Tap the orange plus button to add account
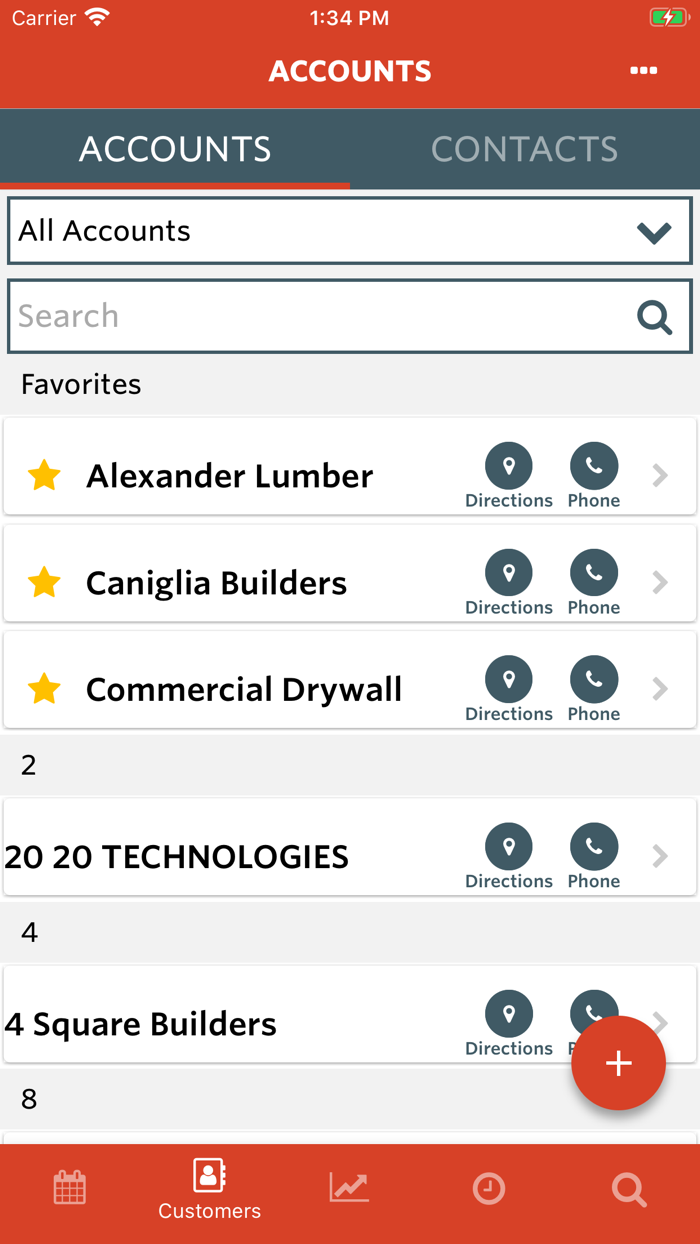 (x=618, y=1063)
